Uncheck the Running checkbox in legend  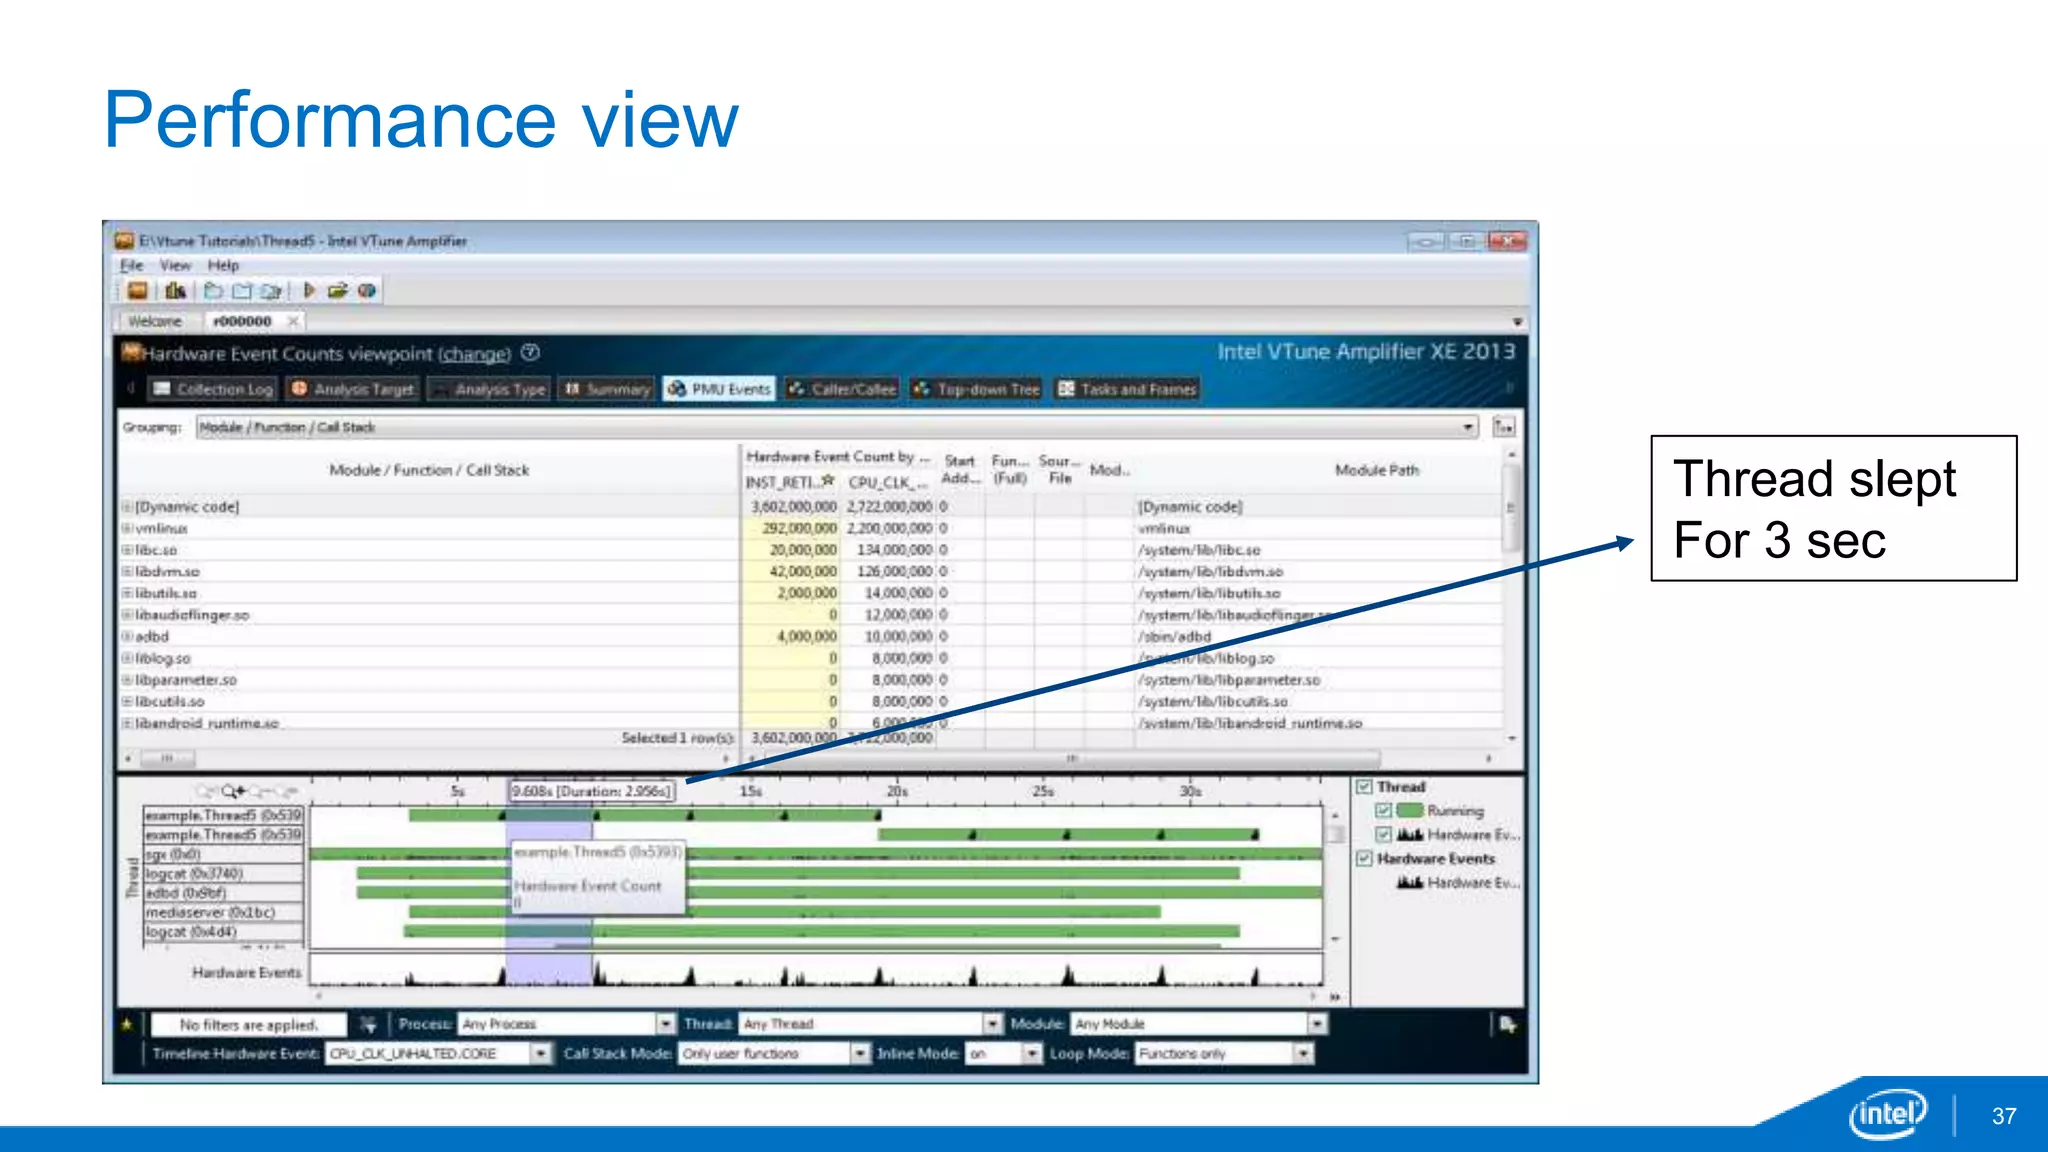pos(1384,811)
